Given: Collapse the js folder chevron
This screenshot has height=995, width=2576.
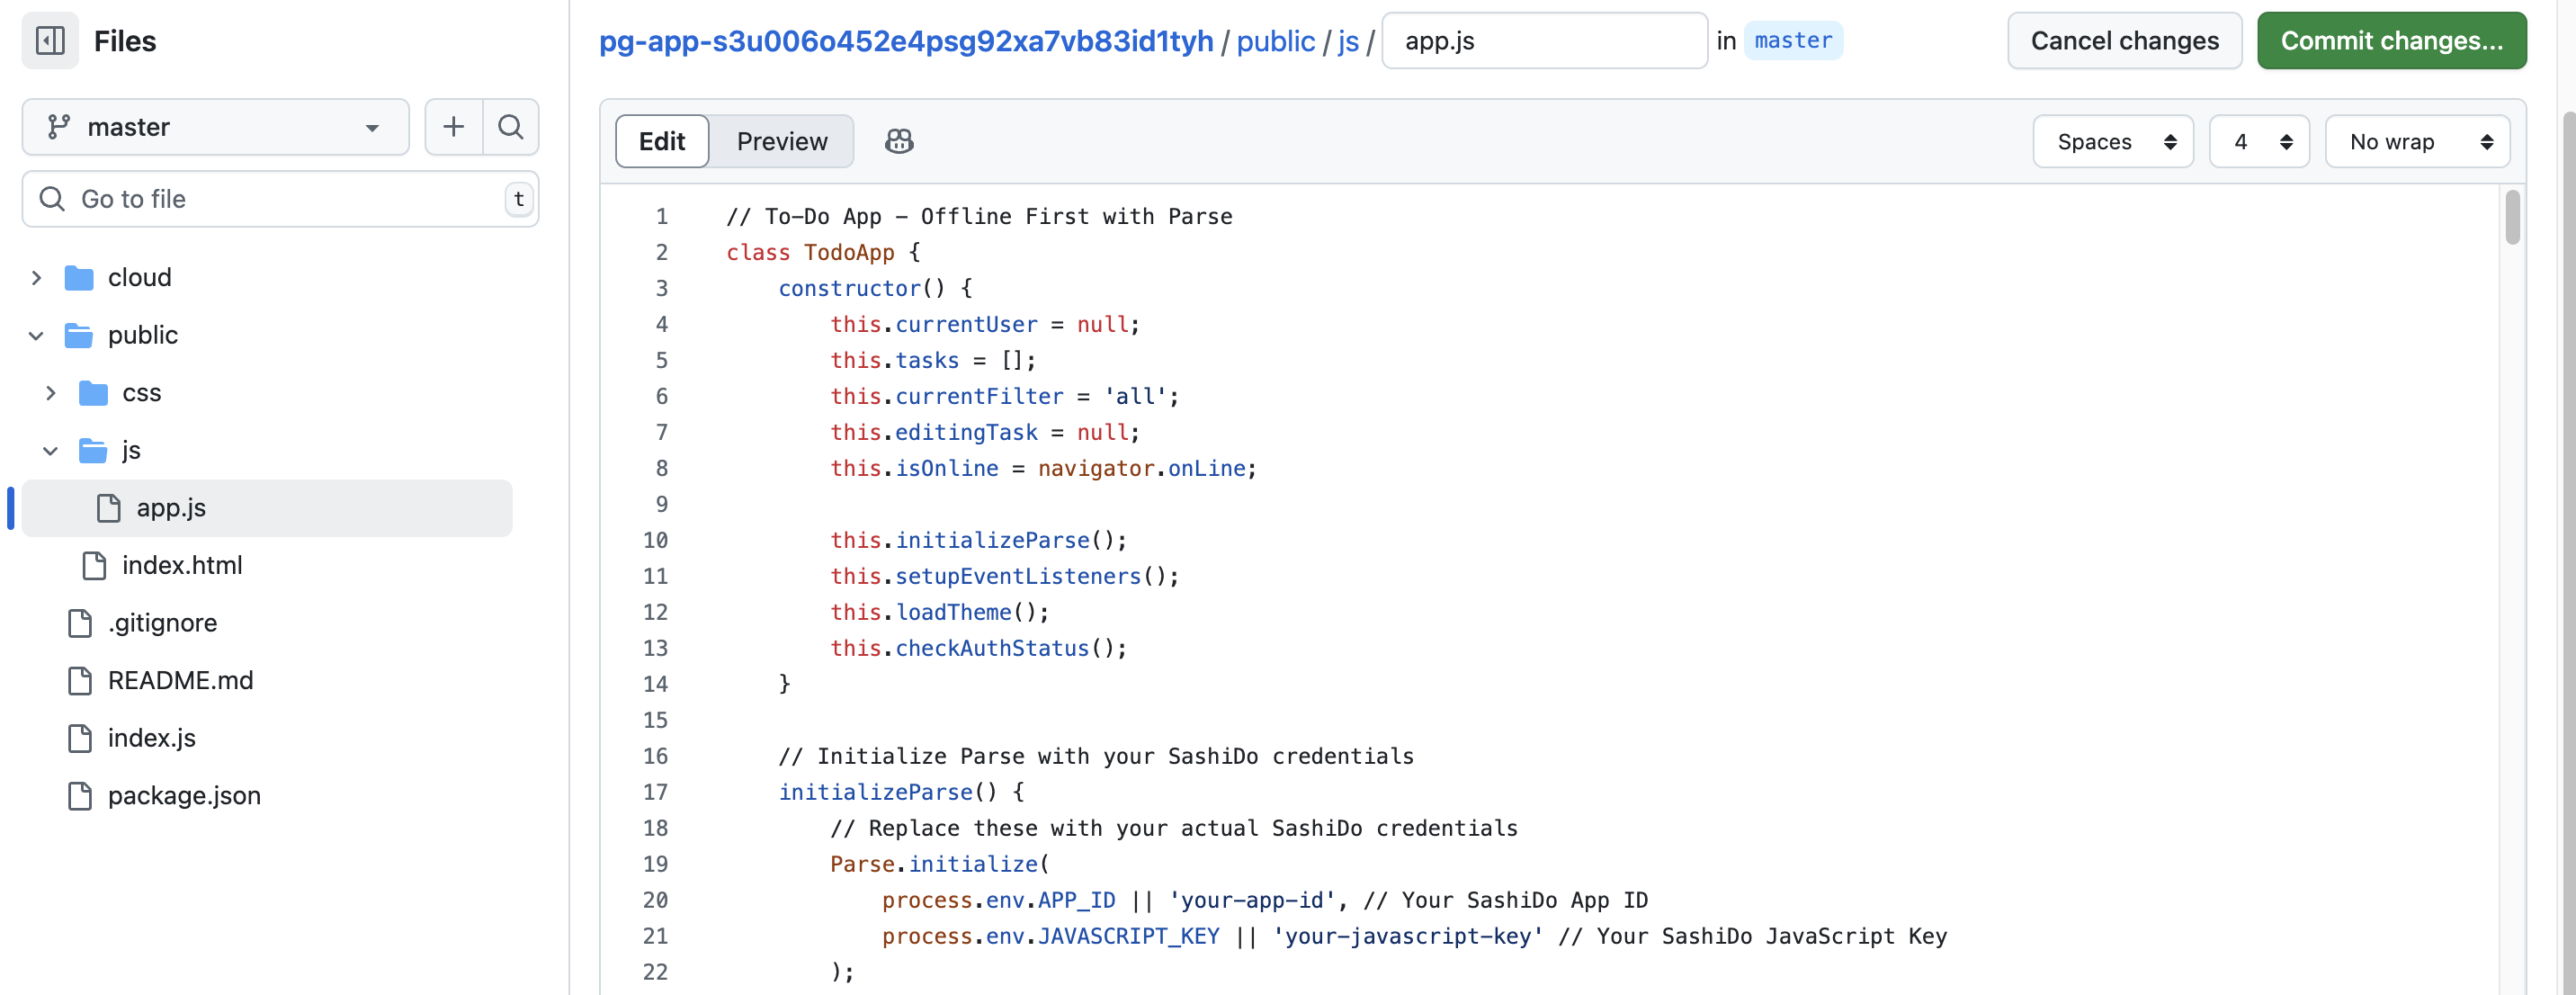Looking at the screenshot, I should tap(51, 450).
